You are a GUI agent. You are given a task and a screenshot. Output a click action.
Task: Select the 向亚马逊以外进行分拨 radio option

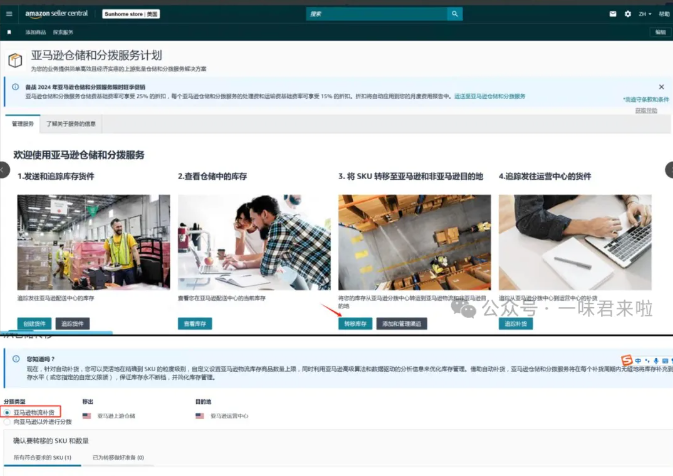8,422
